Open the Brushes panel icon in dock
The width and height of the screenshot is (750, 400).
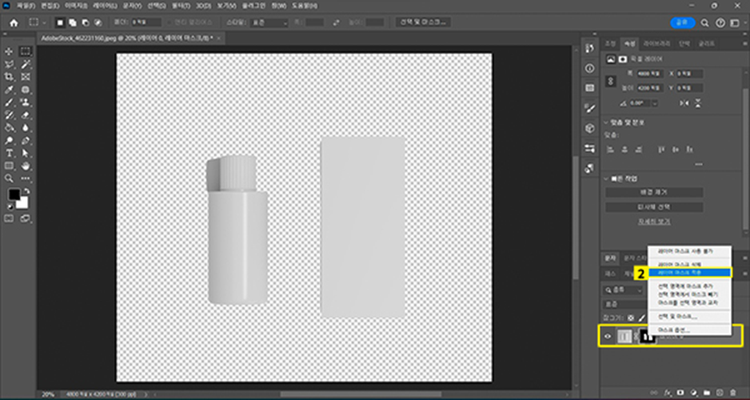tap(590, 108)
